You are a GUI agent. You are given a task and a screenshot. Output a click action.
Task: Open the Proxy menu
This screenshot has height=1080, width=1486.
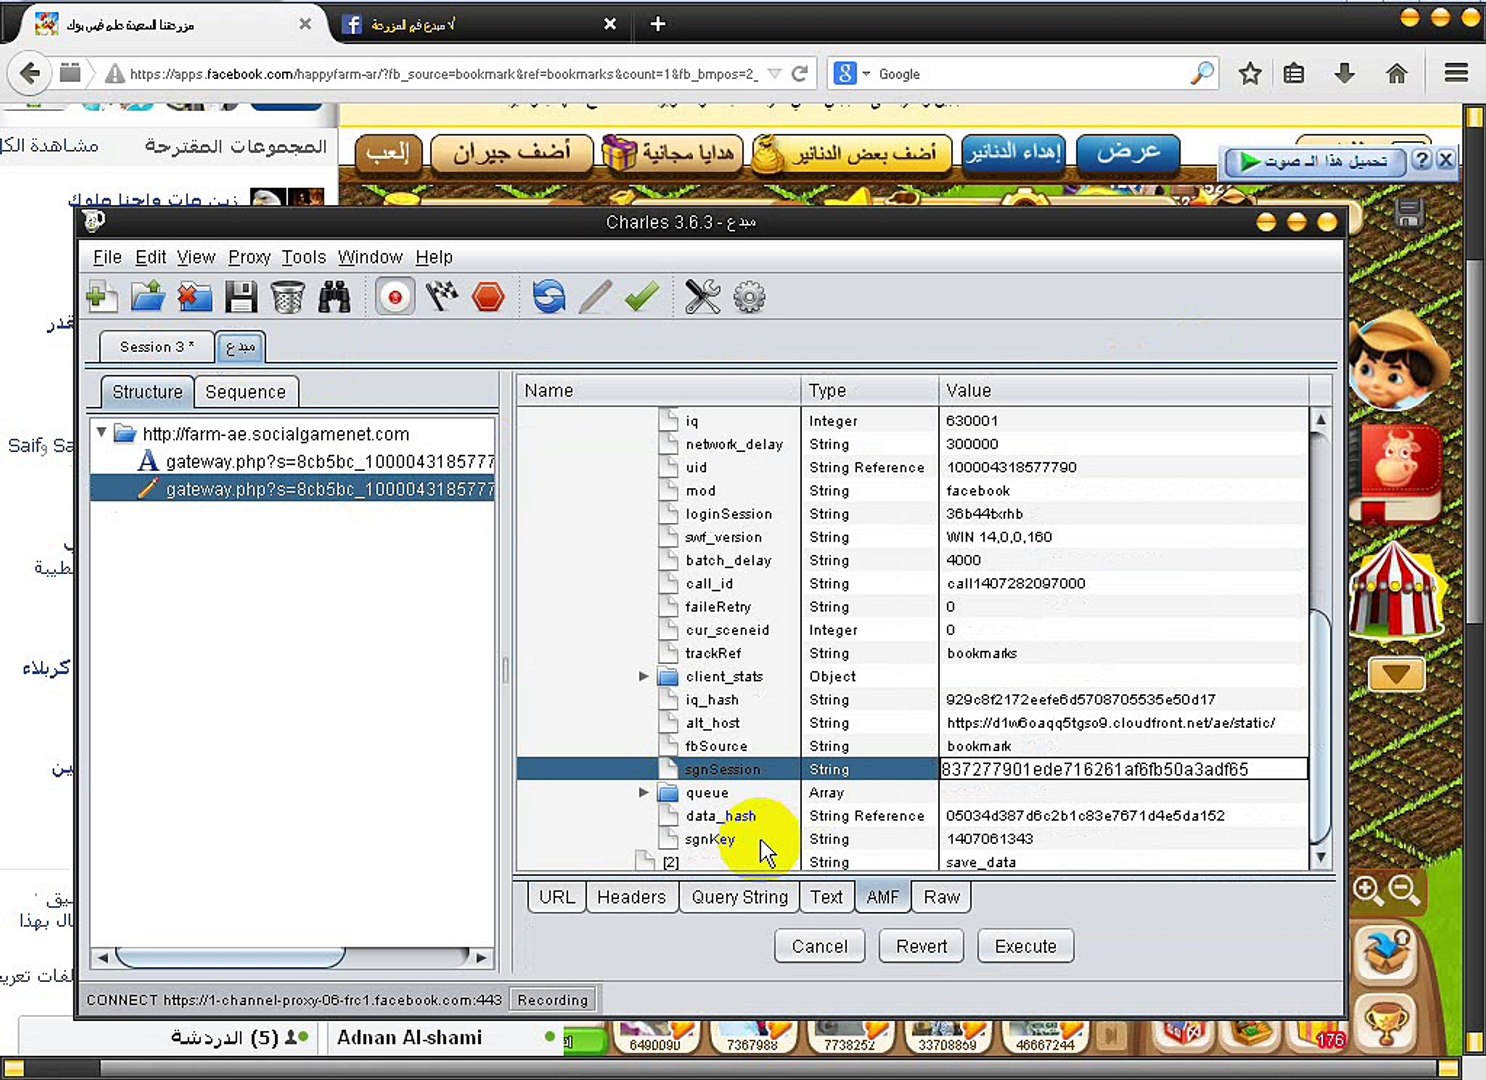(249, 257)
